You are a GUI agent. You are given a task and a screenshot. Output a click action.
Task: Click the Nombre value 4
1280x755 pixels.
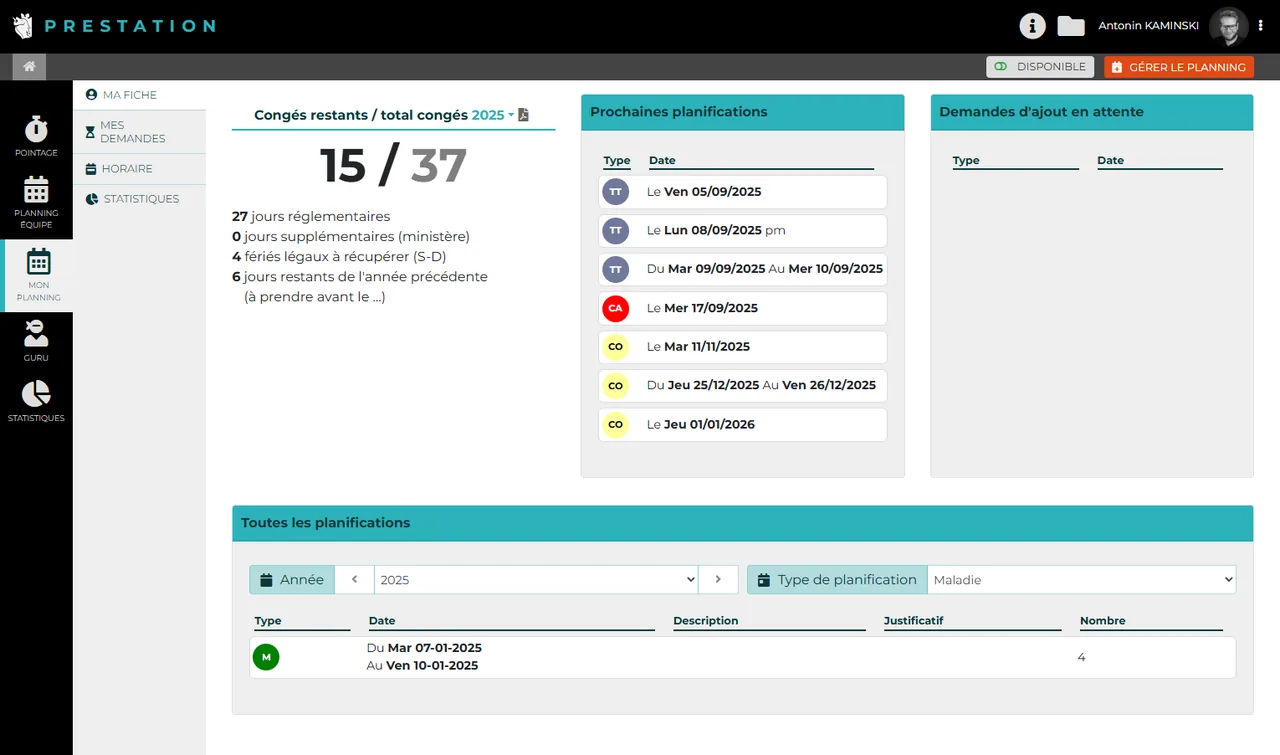pyautogui.click(x=1081, y=657)
